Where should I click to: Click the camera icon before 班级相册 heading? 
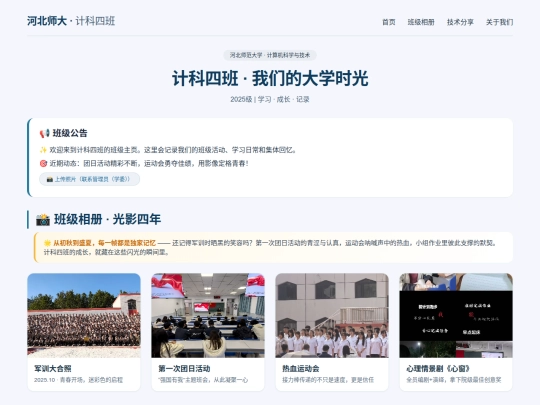tap(43, 220)
